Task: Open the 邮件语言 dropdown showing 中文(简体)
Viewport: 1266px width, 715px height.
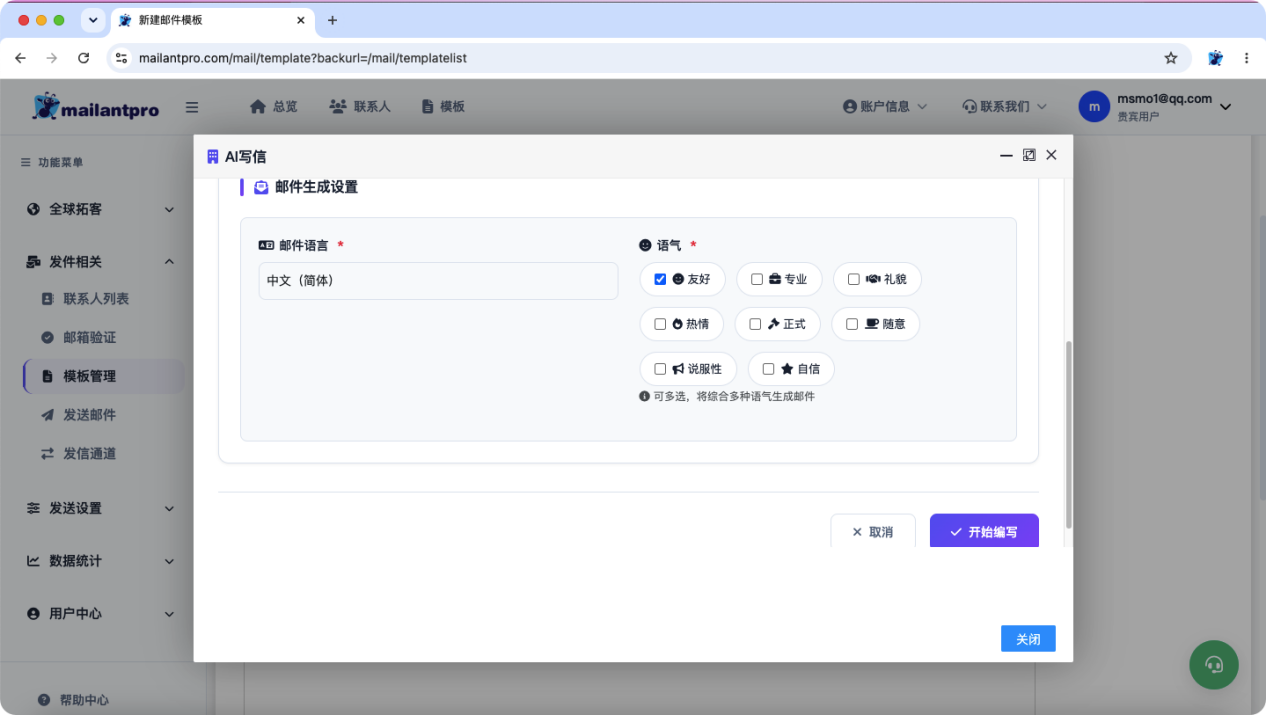Action: click(x=438, y=281)
